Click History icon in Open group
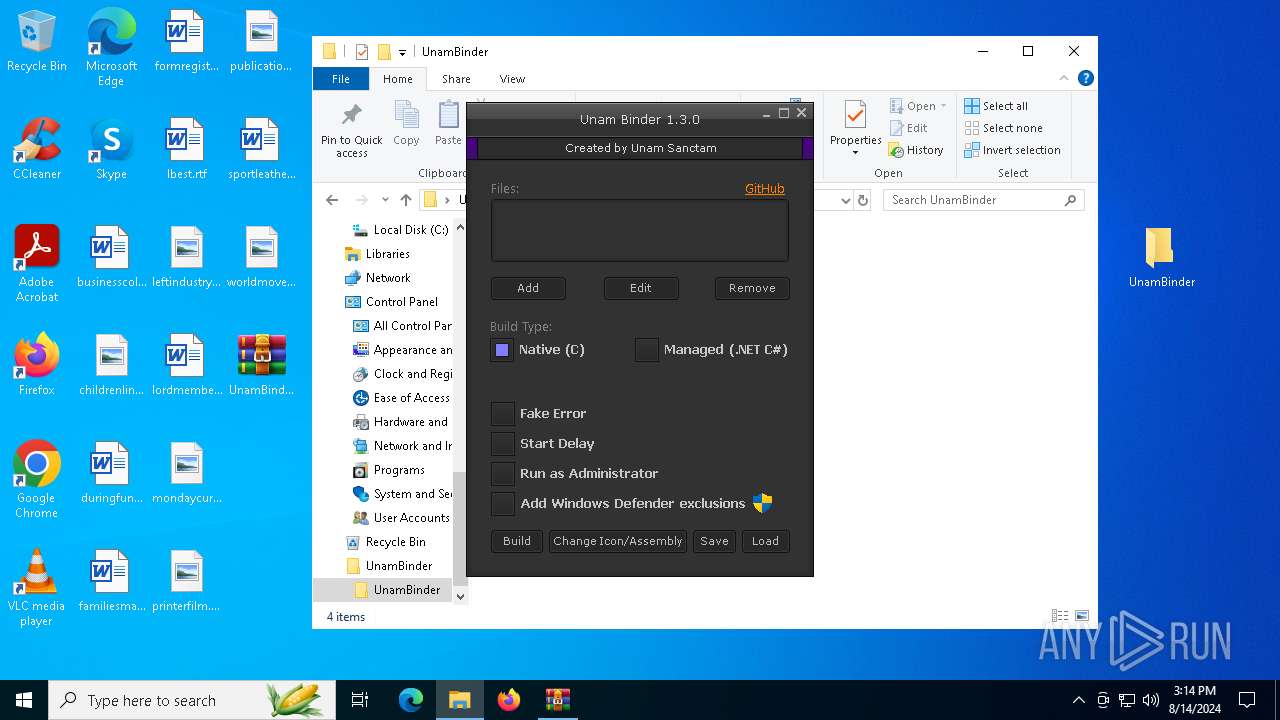This screenshot has height=720, width=1280. [x=897, y=150]
